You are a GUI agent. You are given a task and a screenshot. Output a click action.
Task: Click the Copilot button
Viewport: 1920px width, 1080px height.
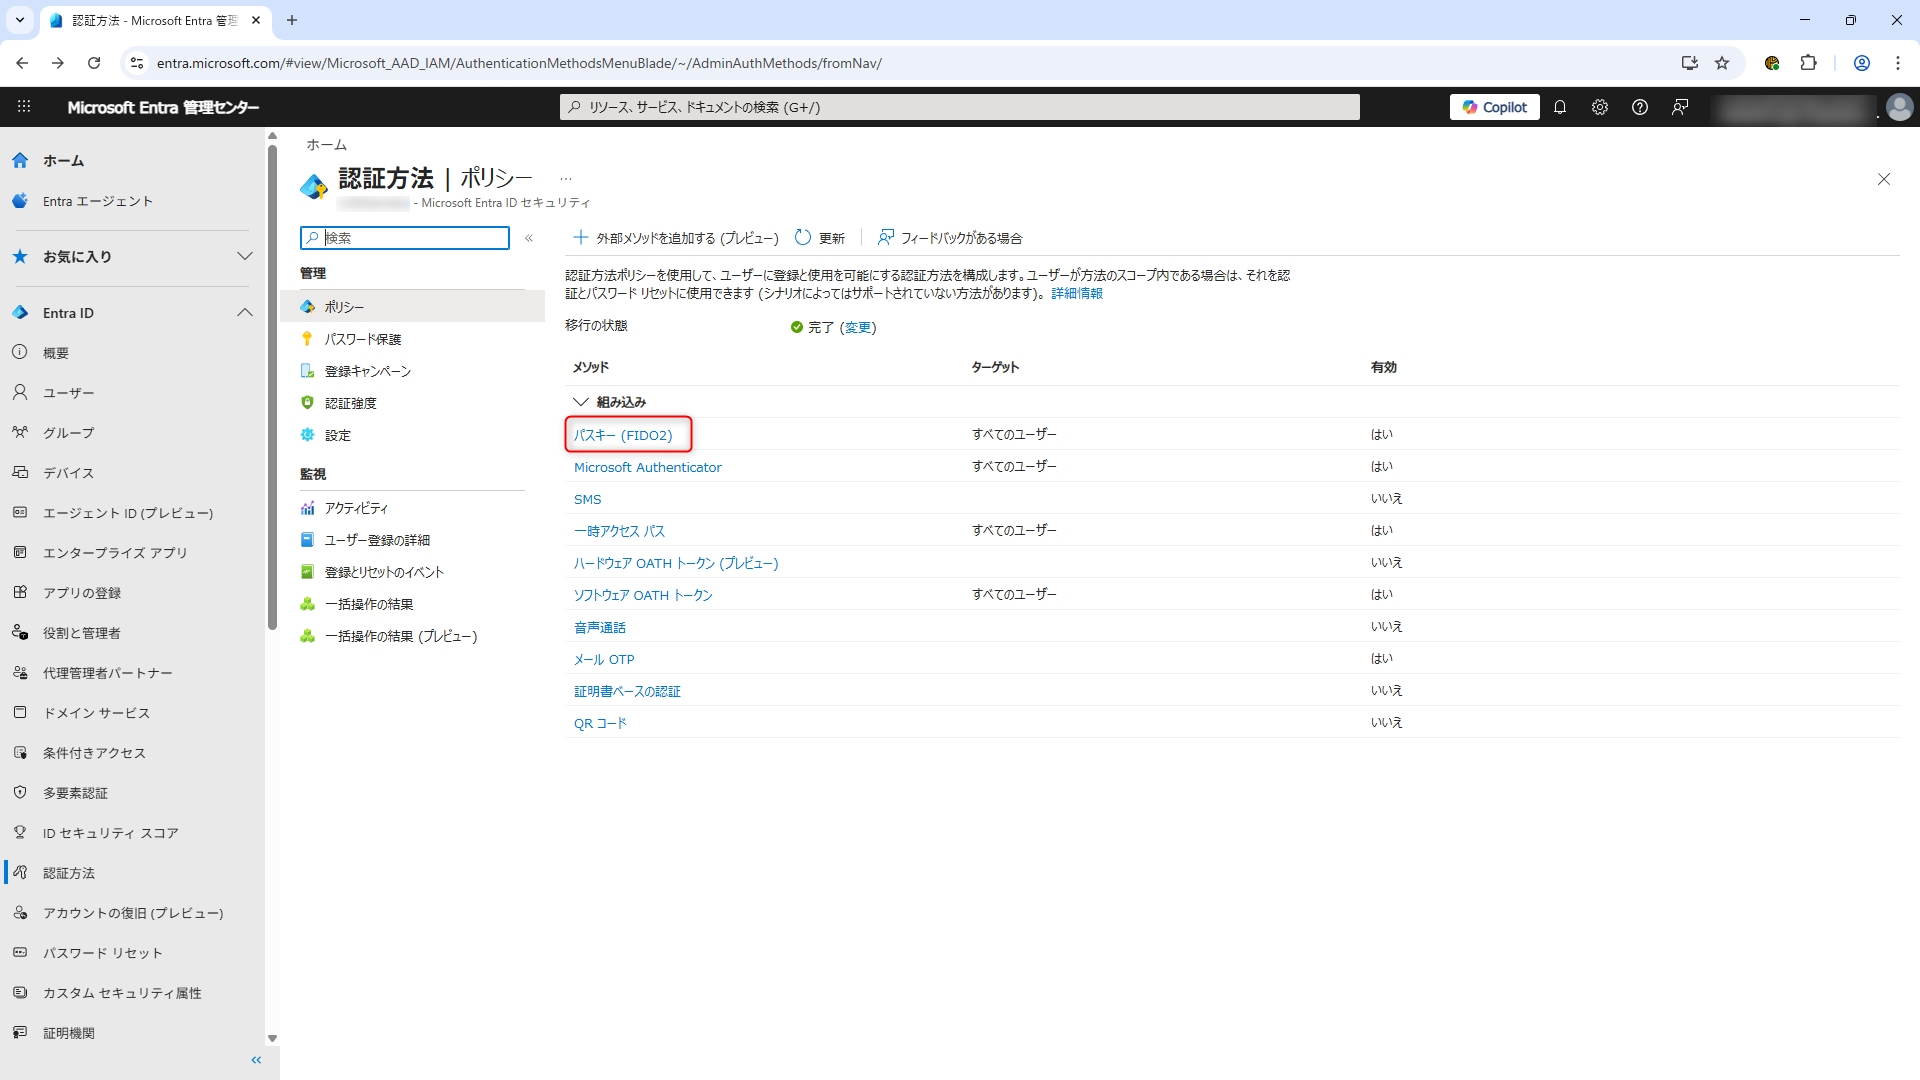point(1494,107)
